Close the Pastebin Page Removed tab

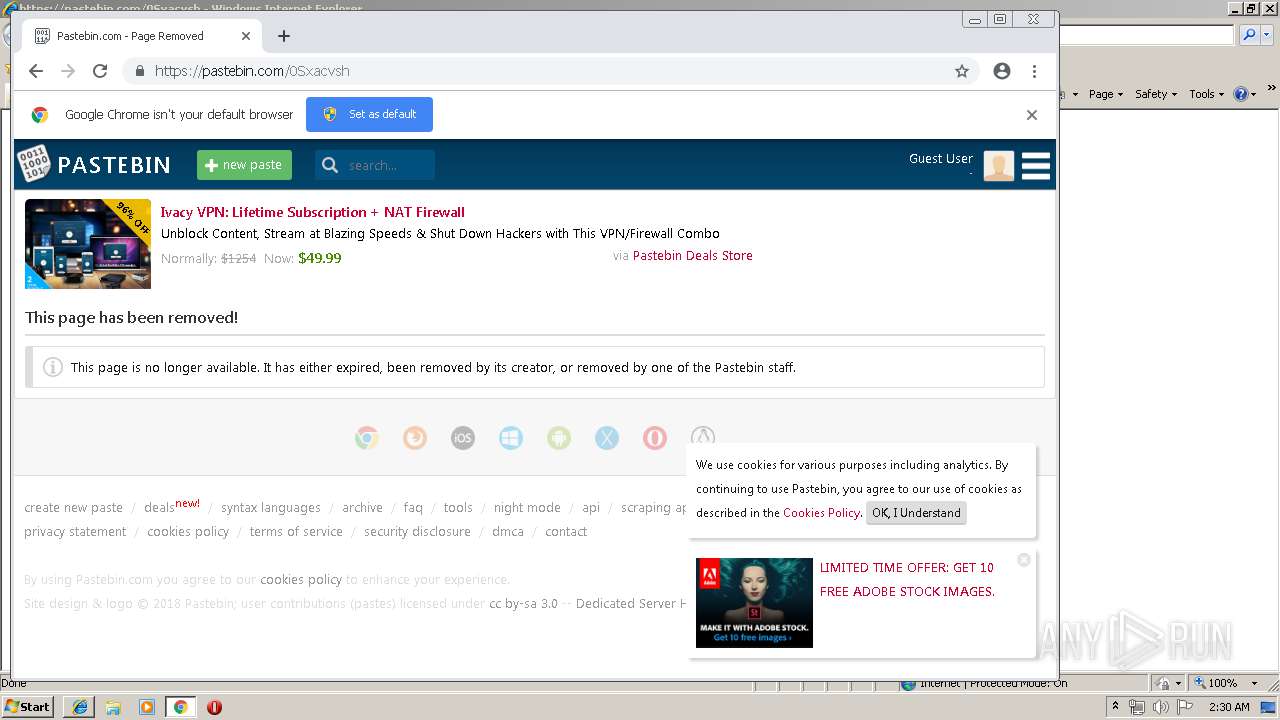246,36
